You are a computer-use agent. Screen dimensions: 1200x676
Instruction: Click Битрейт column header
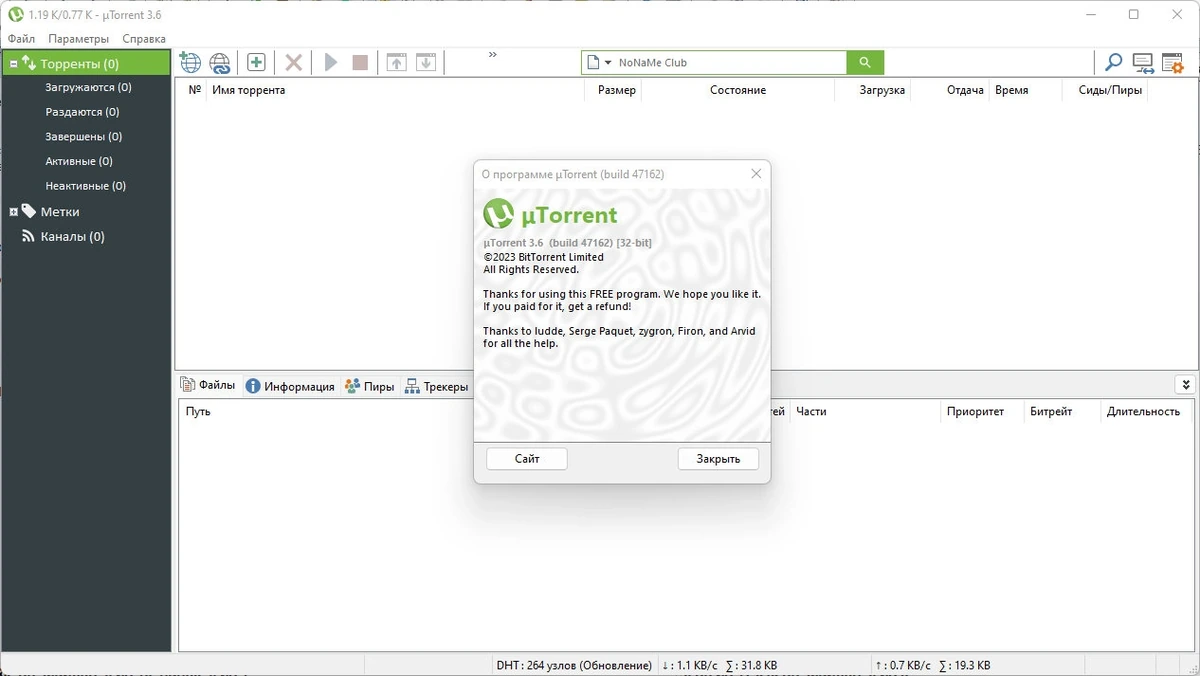[x=1051, y=411]
